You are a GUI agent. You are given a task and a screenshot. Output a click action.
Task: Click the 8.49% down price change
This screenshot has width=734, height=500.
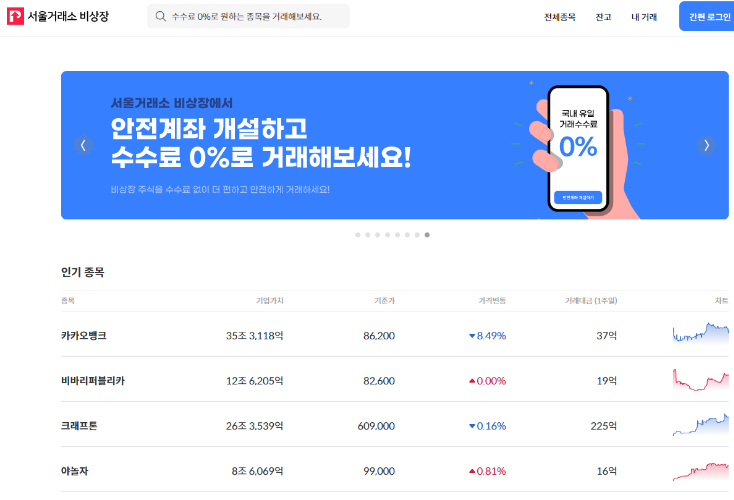[x=487, y=336]
